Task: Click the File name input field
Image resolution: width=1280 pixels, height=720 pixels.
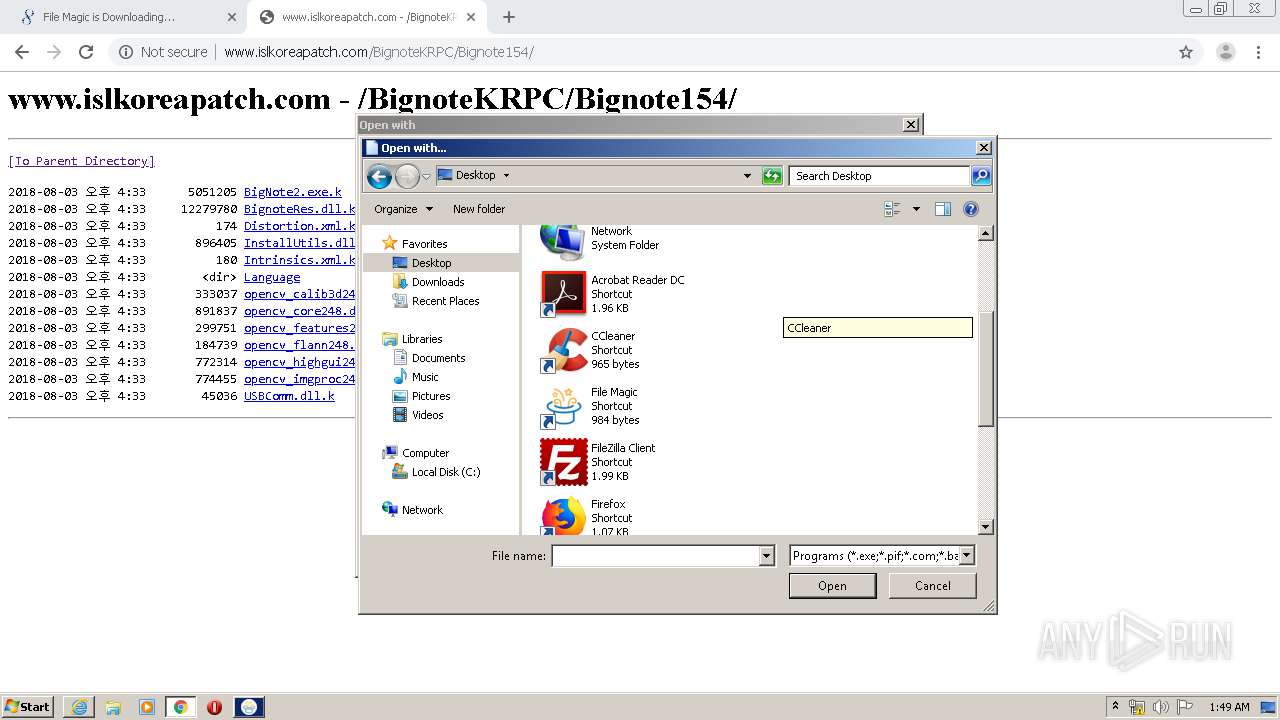Action: tap(656, 556)
